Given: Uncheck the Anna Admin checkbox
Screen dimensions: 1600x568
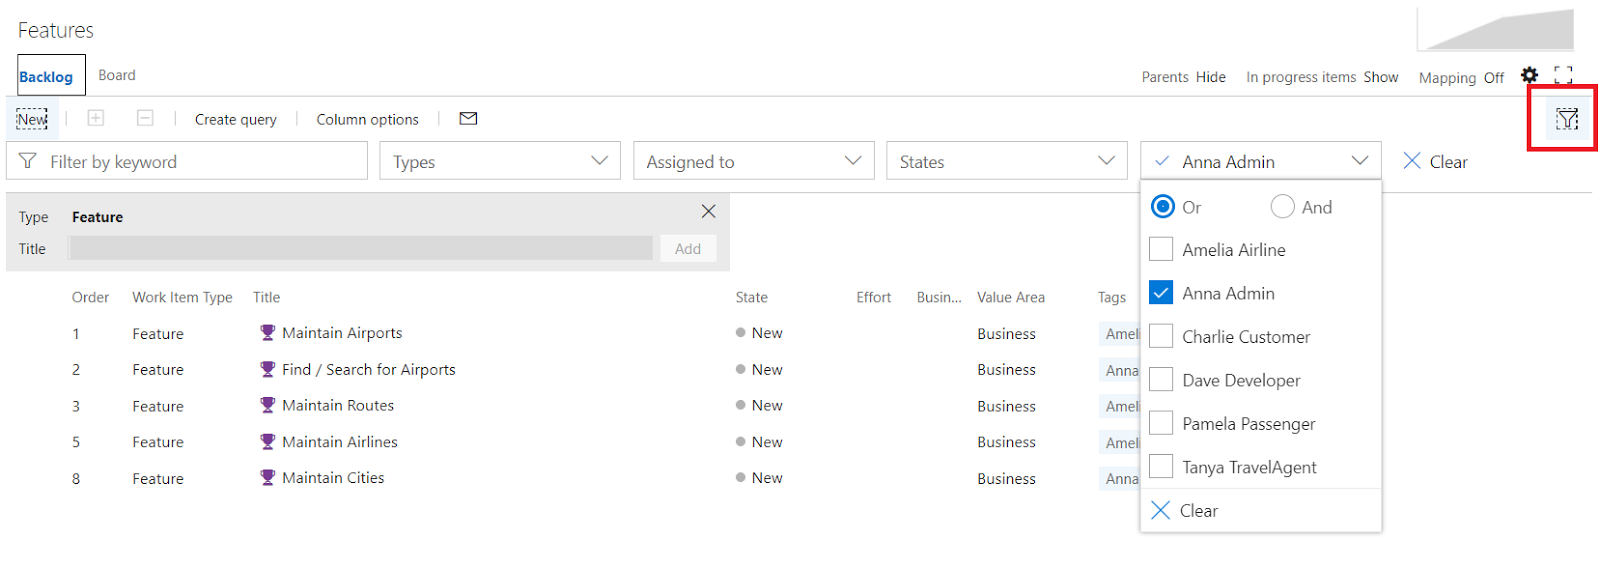Looking at the screenshot, I should (1161, 292).
